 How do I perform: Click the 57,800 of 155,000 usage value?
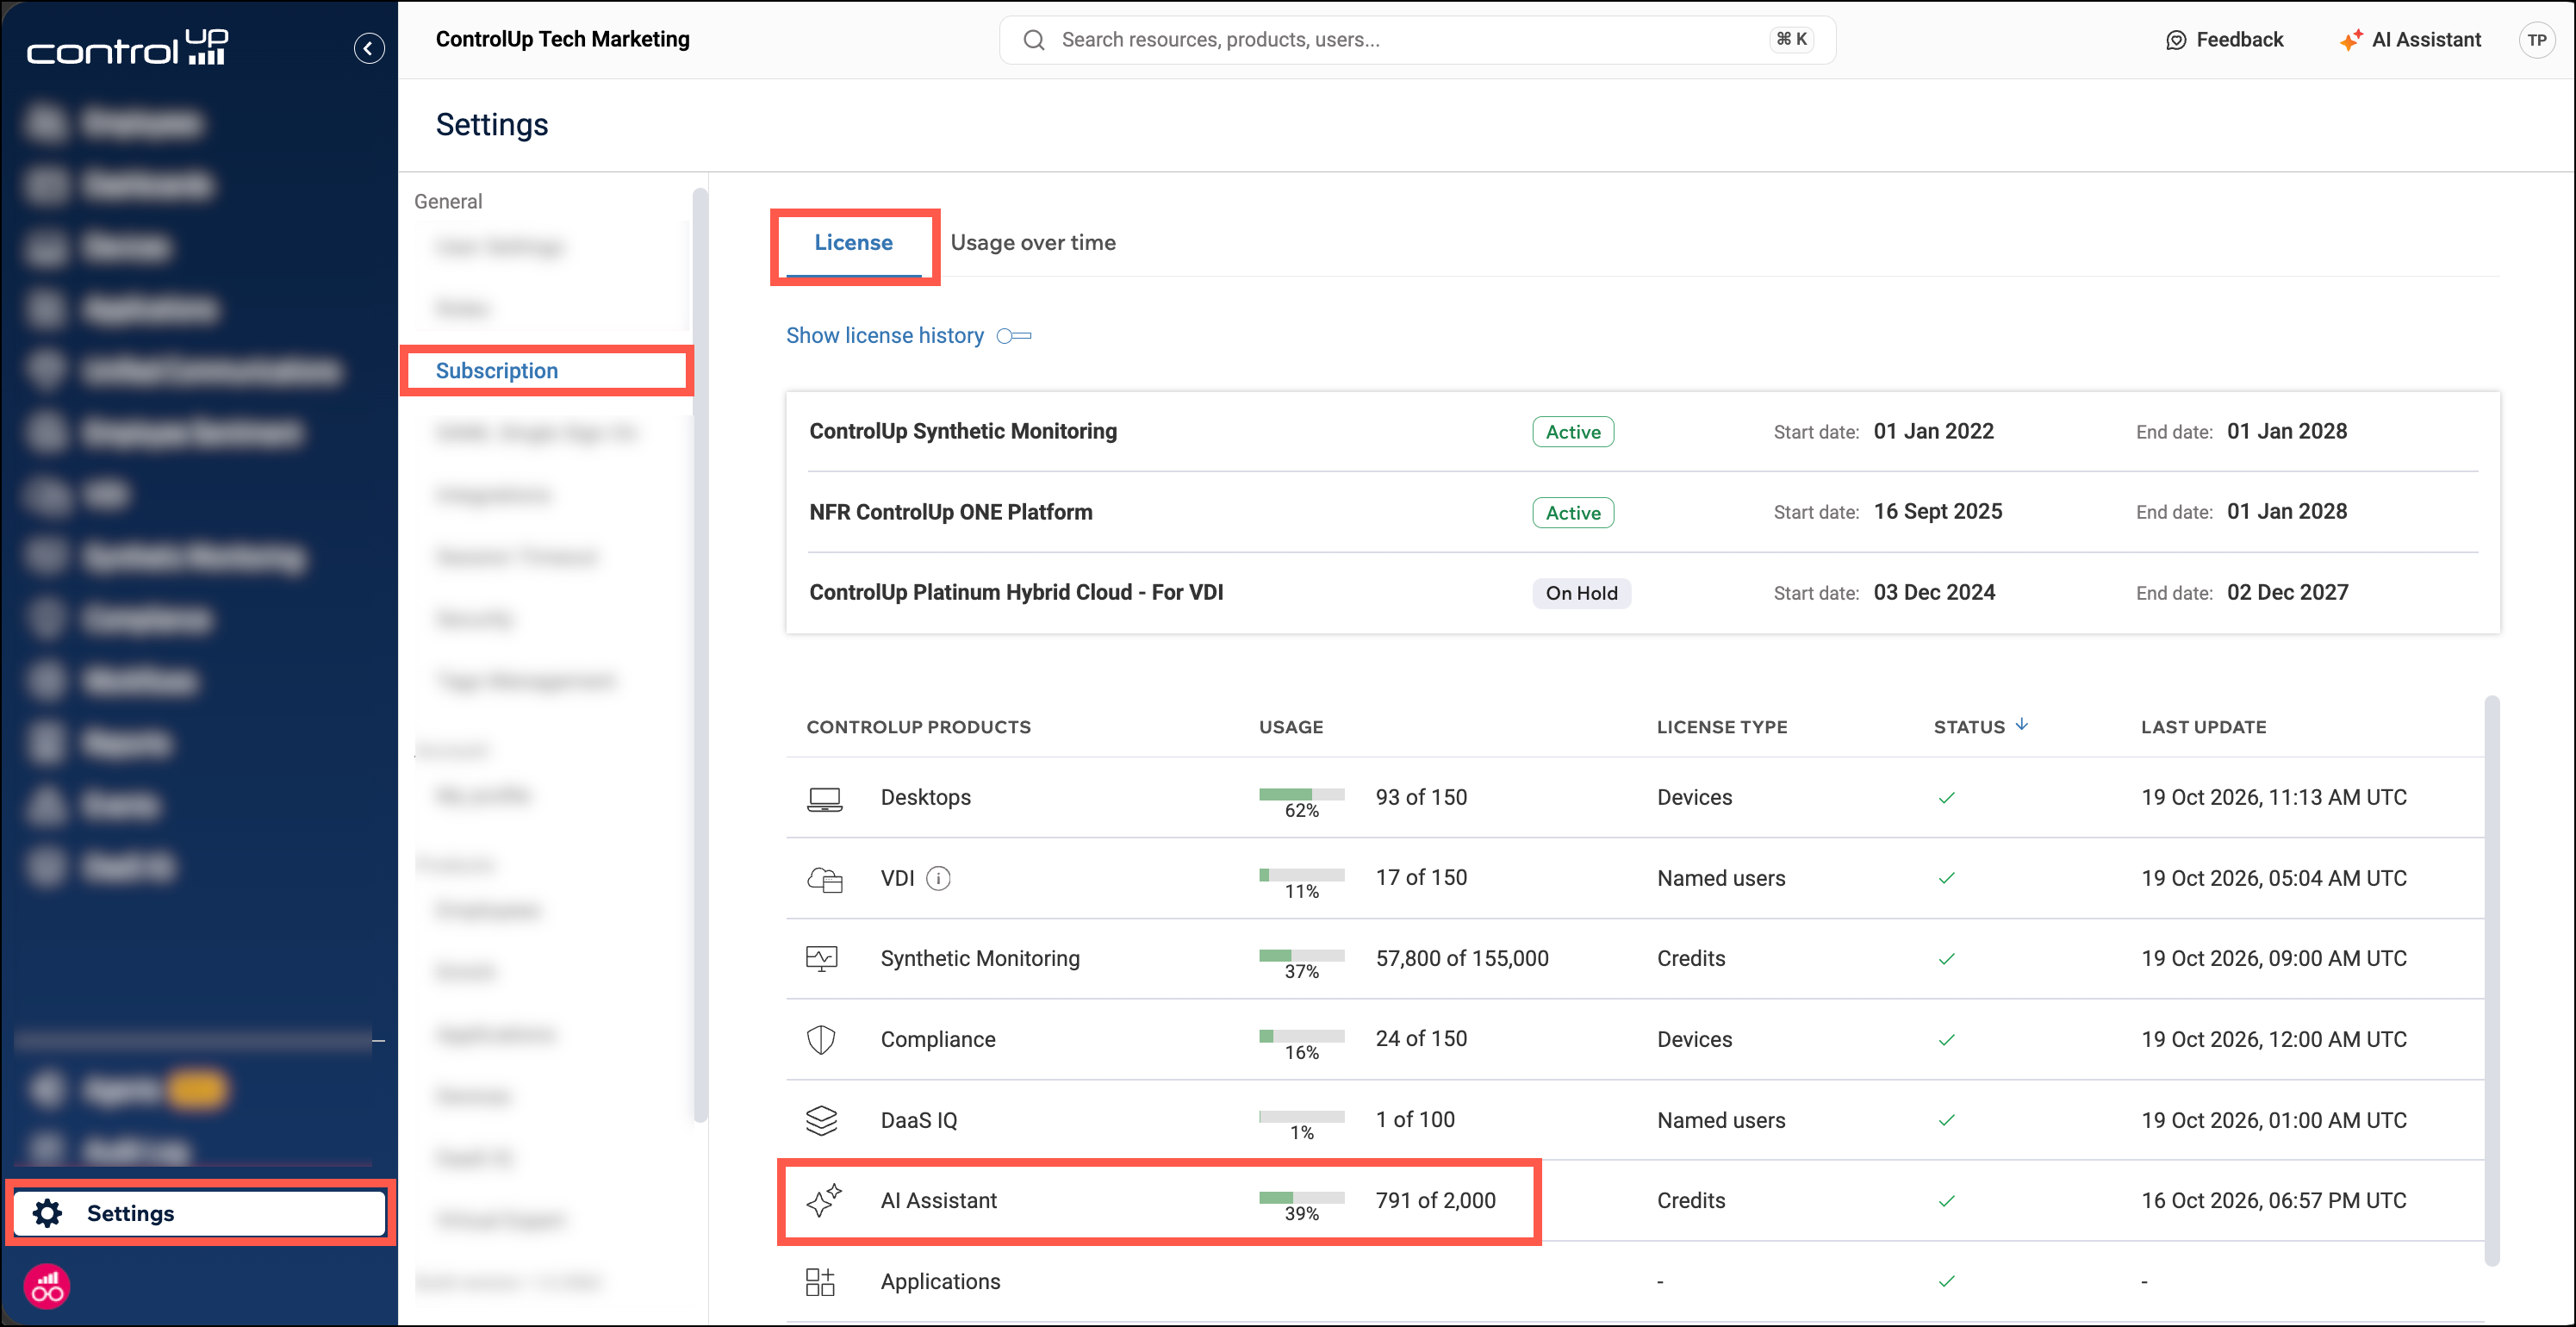[x=1462, y=959]
